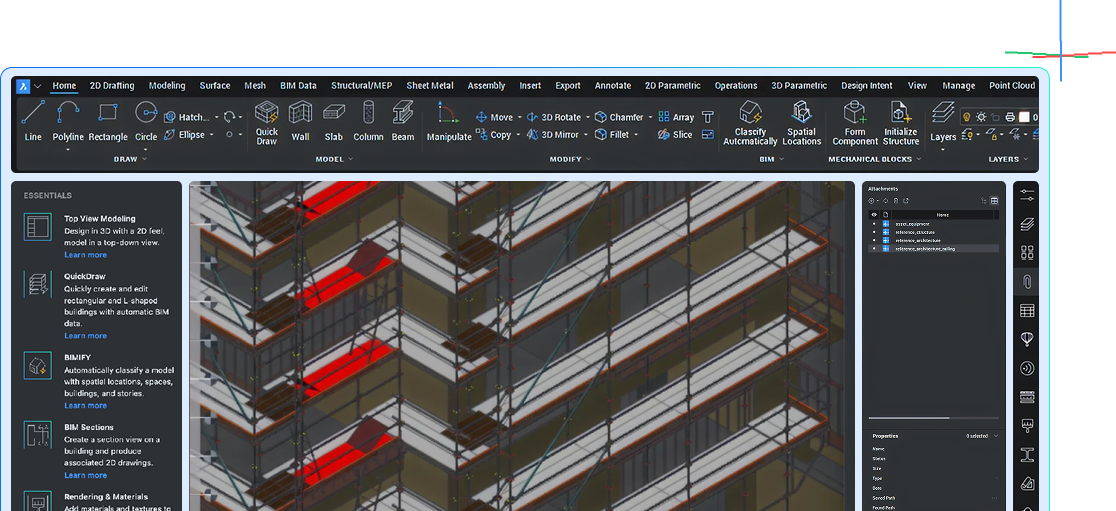Open the Hatch dropdown arrow
This screenshot has width=1116, height=511.
(216, 117)
